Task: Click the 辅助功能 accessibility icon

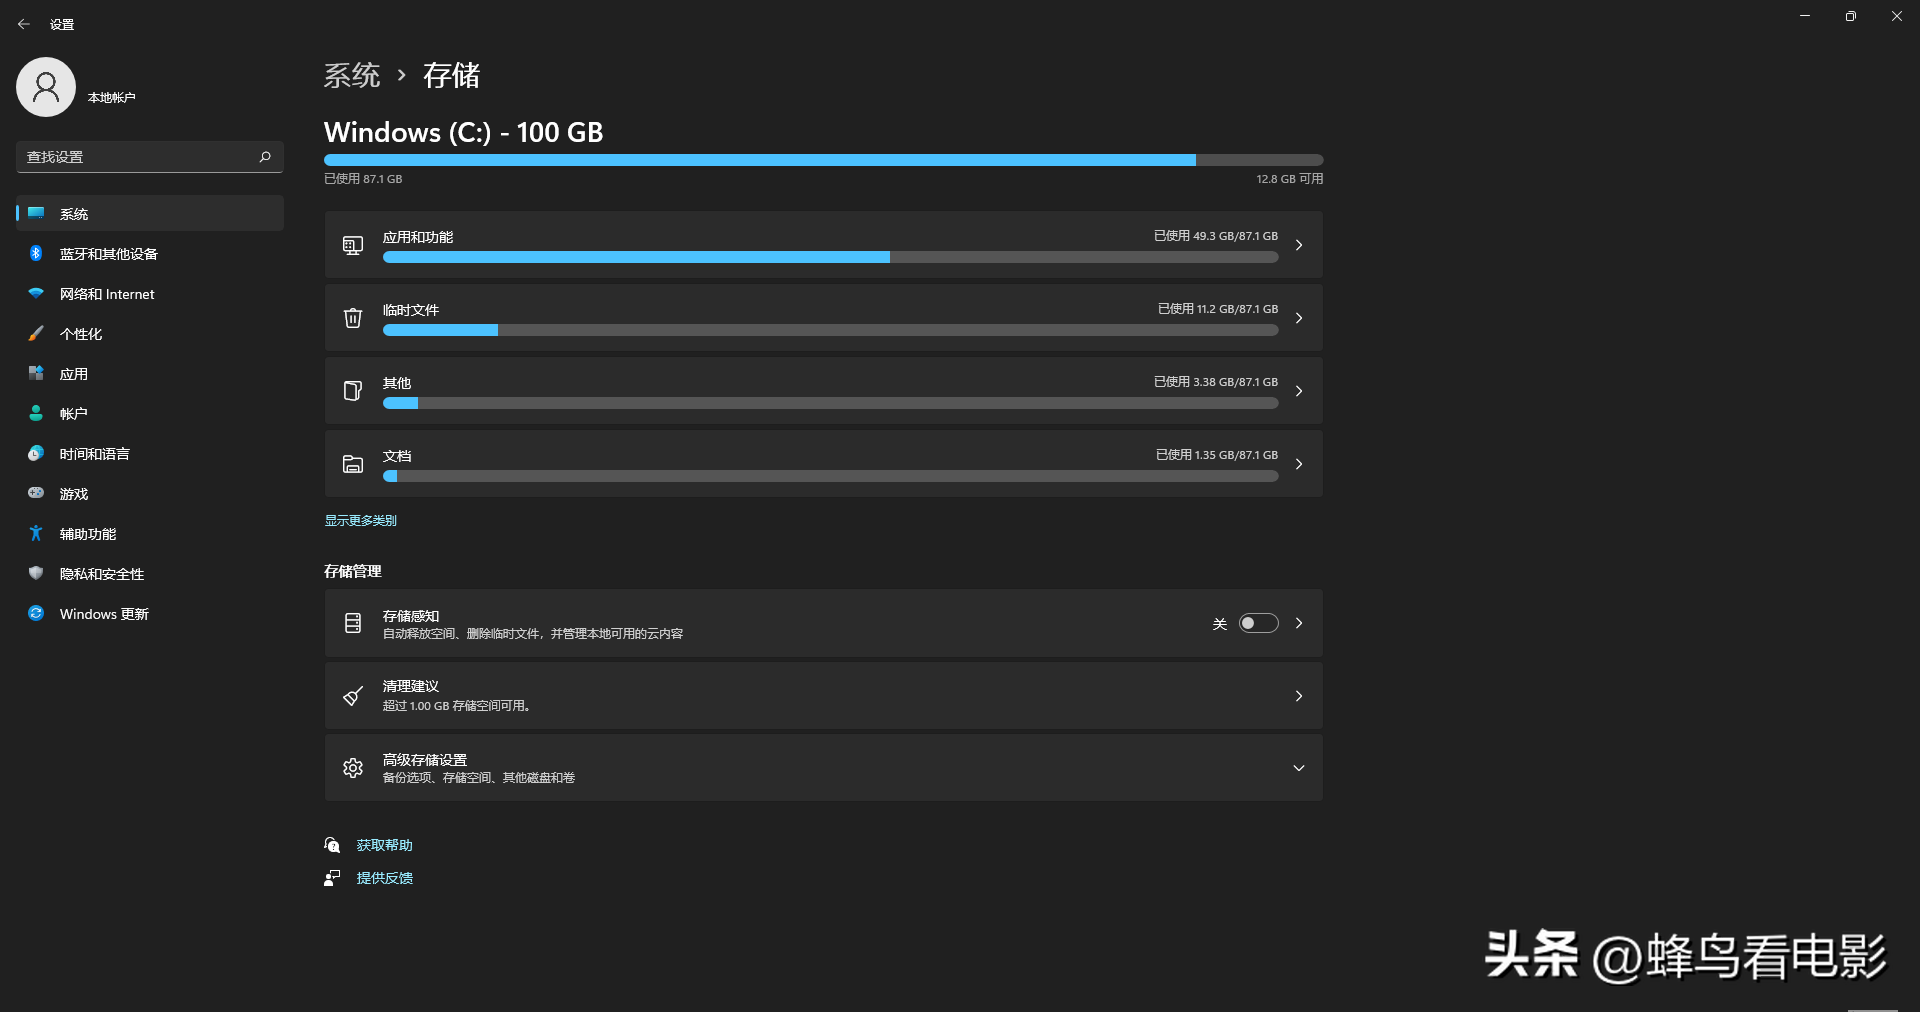Action: pos(36,533)
